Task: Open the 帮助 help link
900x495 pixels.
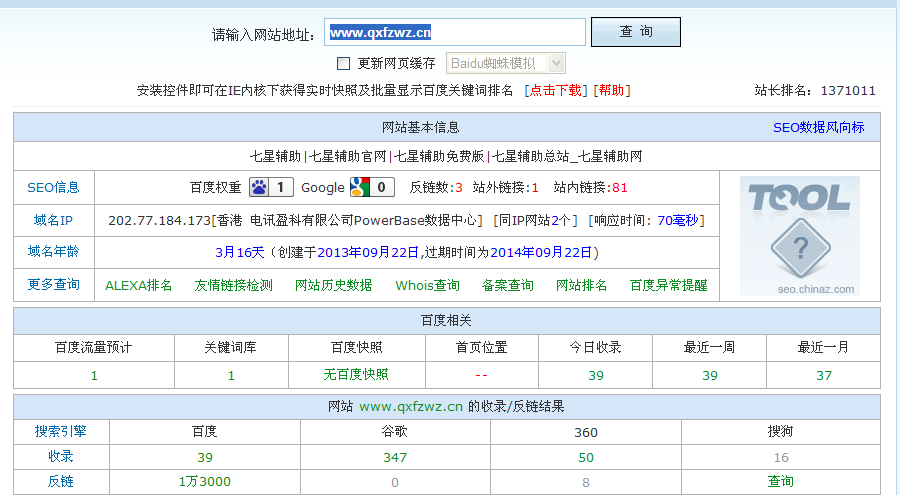Action: click(x=611, y=90)
